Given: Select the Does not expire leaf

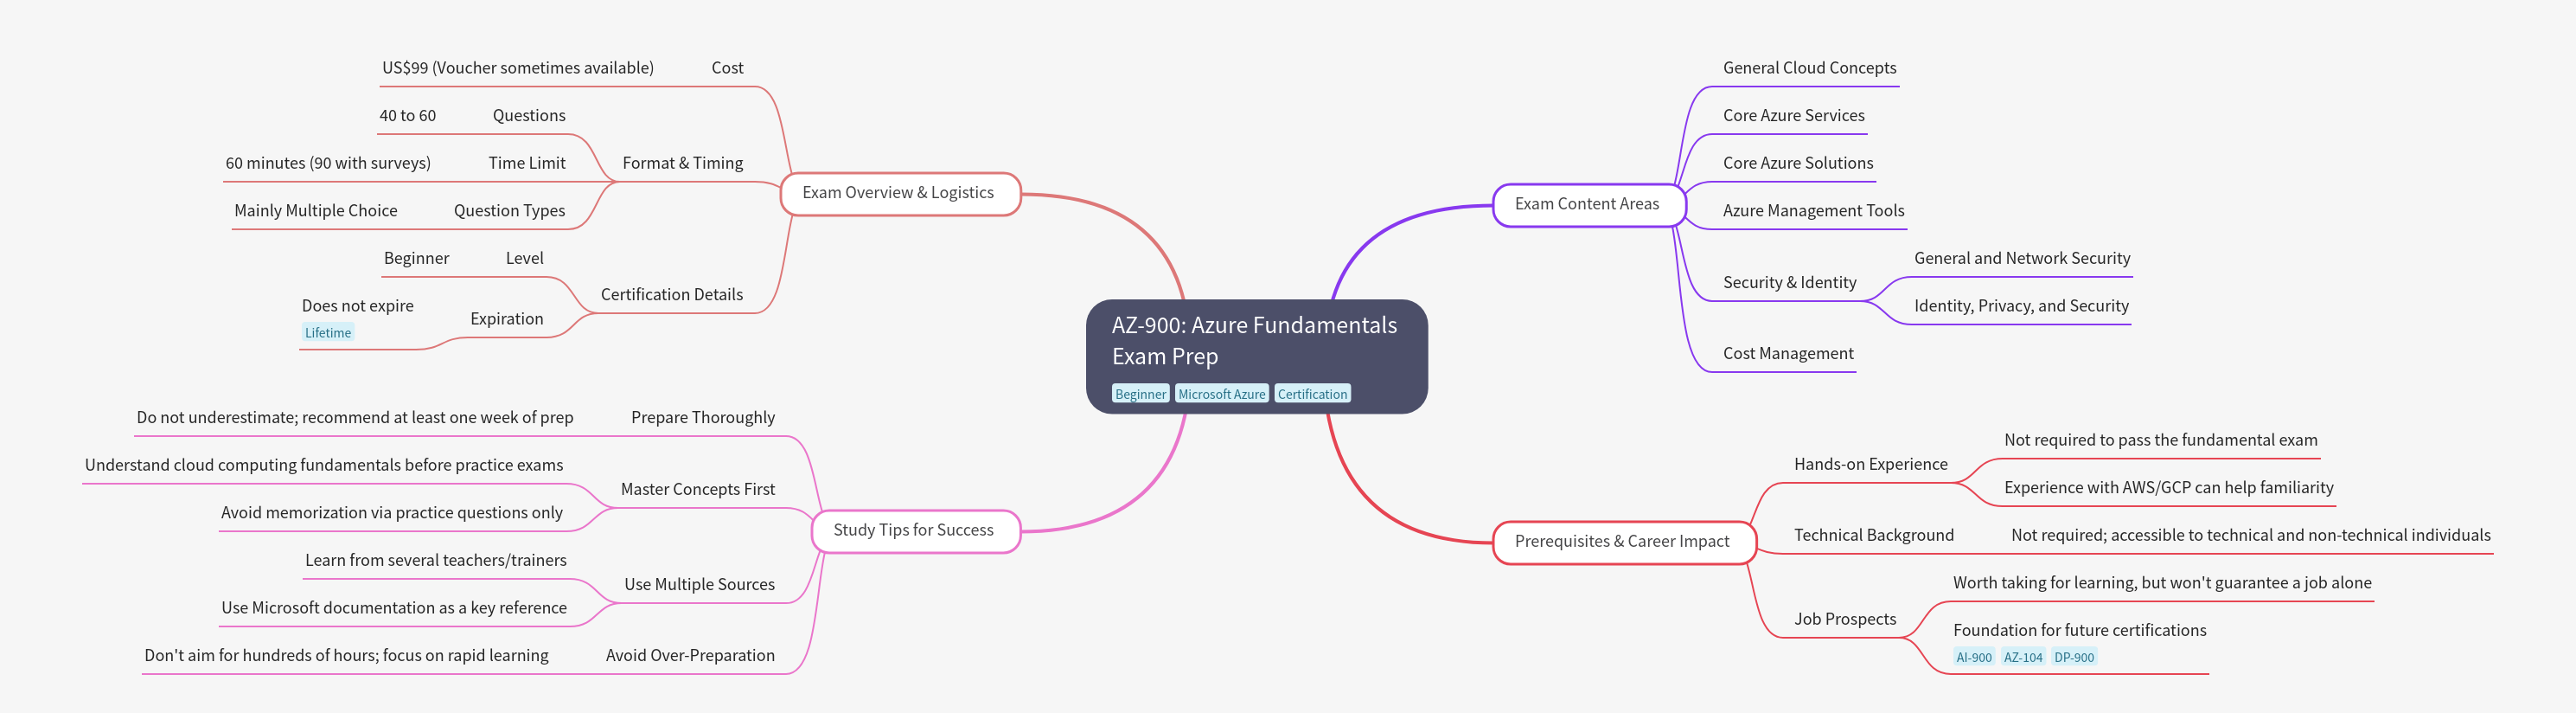Looking at the screenshot, I should point(358,306).
